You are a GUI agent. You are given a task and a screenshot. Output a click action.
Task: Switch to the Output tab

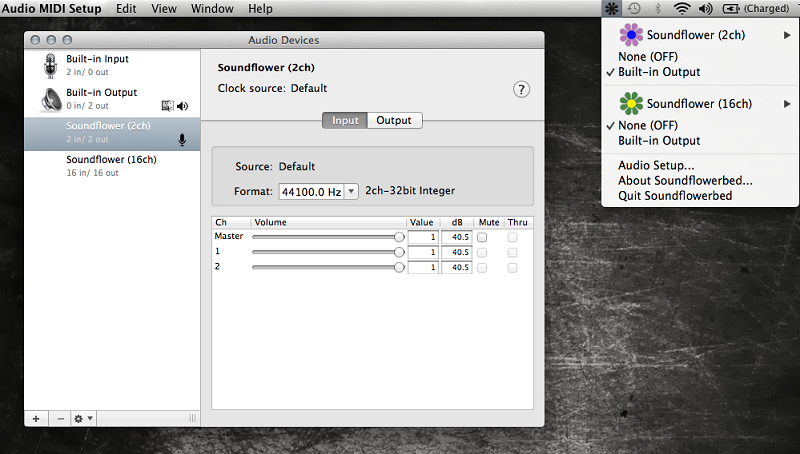click(394, 120)
